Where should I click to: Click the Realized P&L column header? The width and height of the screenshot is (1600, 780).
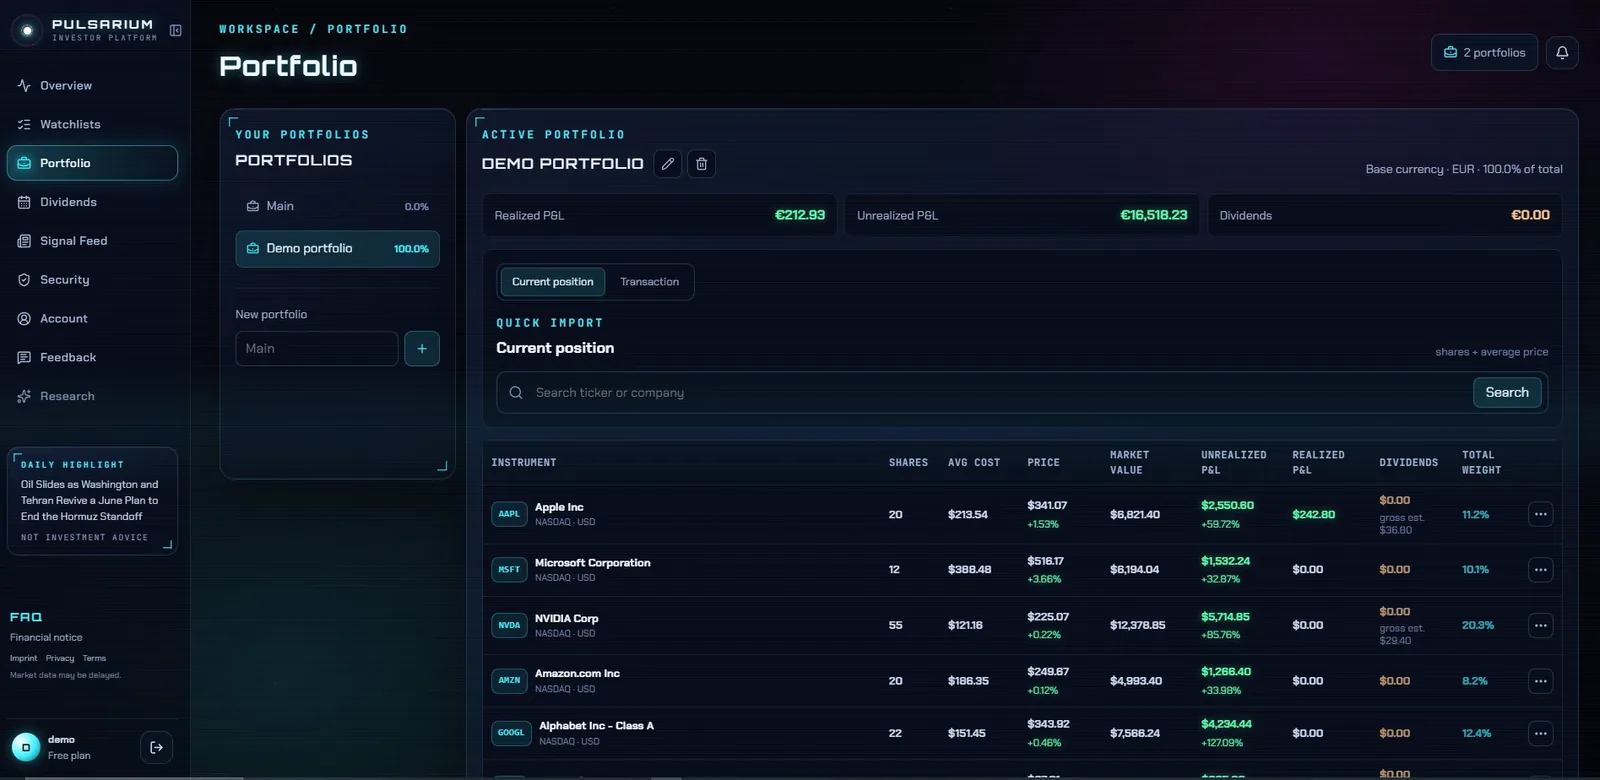tap(1318, 463)
